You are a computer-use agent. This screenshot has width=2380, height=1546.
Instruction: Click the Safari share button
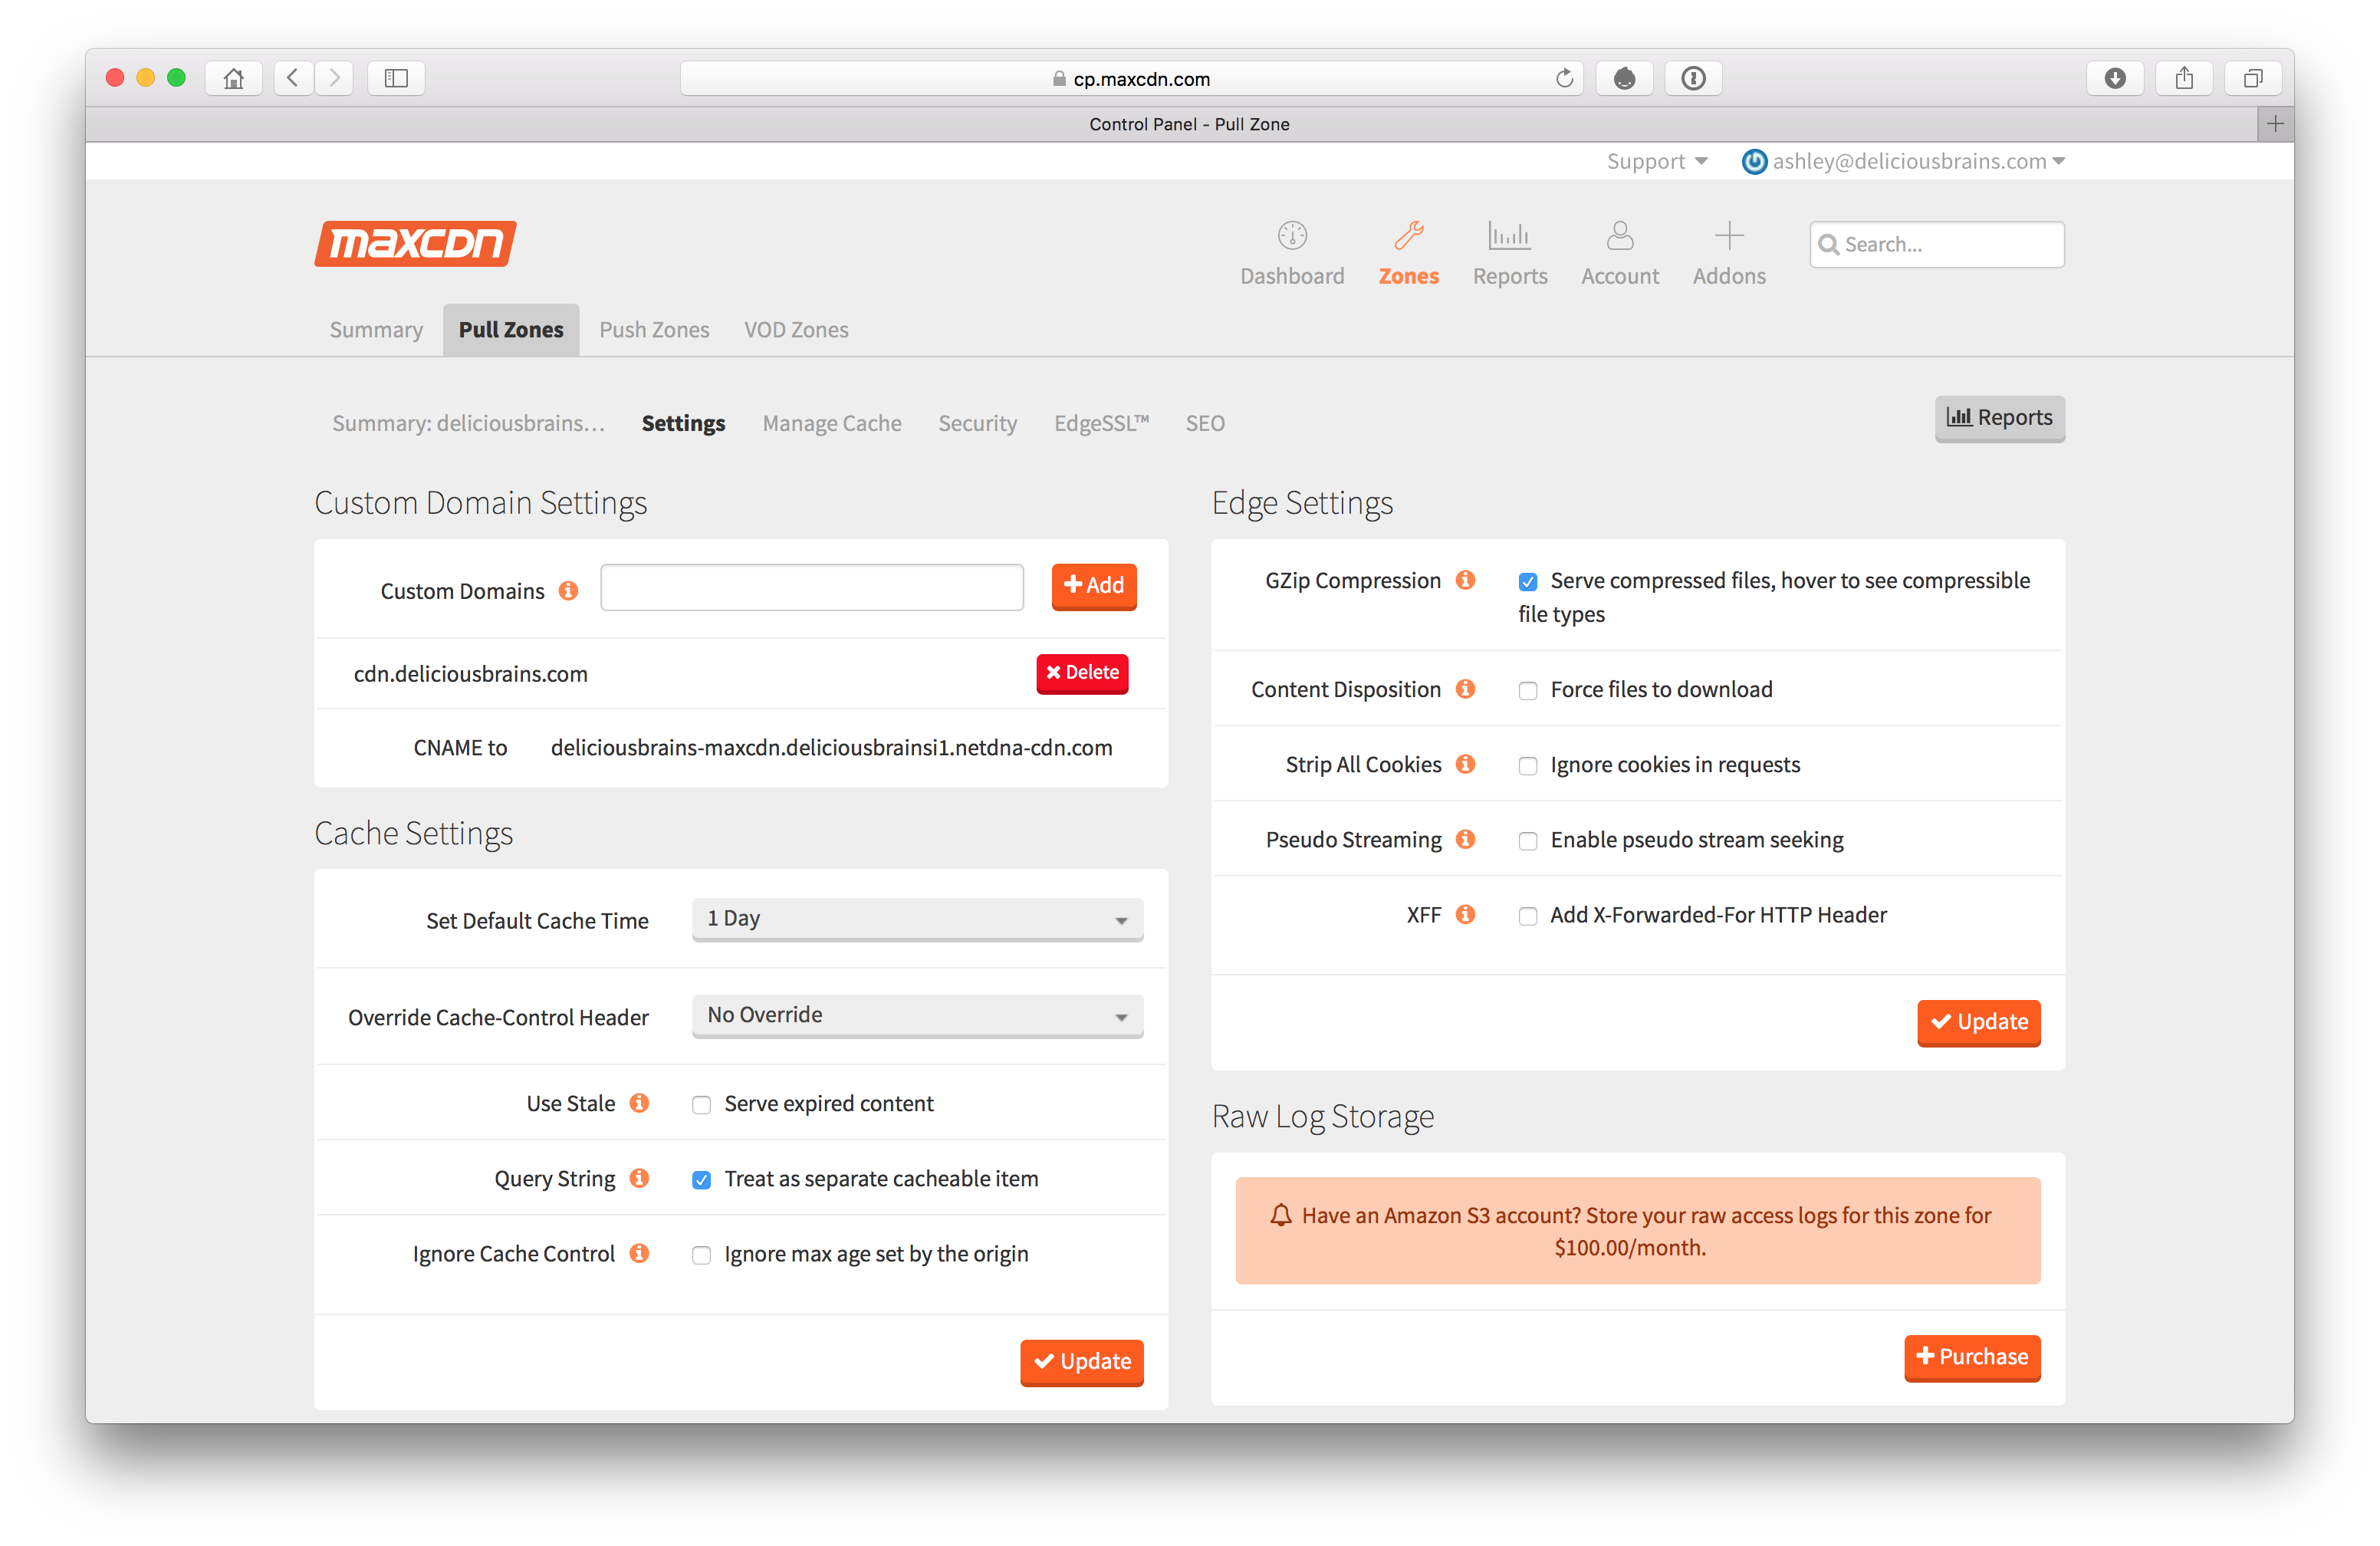coord(2184,78)
